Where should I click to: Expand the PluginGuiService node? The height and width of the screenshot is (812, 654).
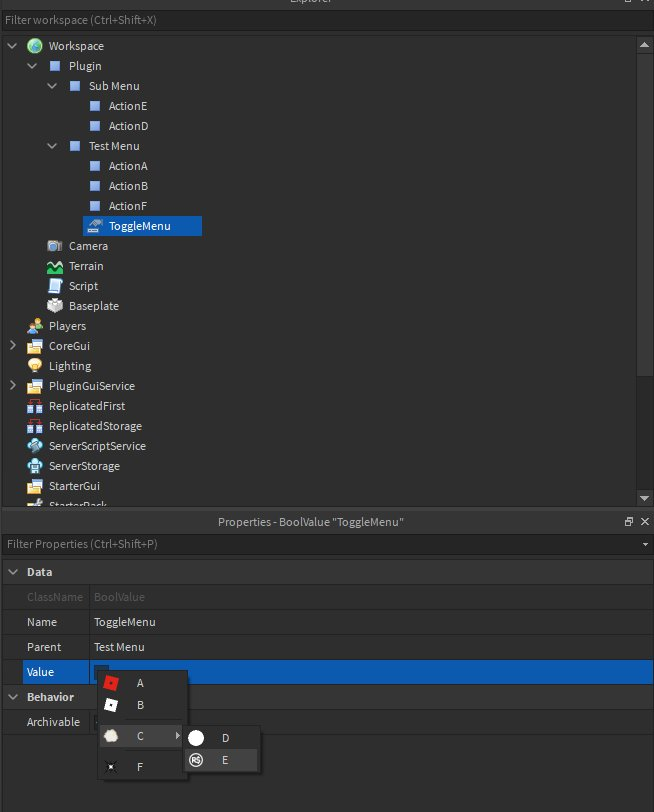point(12,386)
